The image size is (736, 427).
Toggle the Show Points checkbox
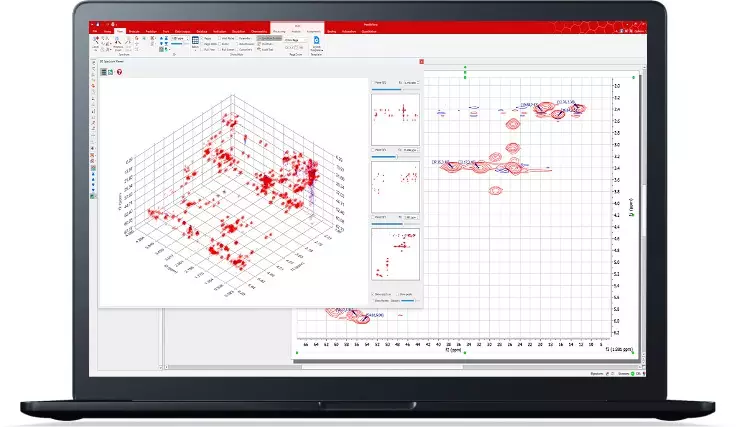point(373,301)
